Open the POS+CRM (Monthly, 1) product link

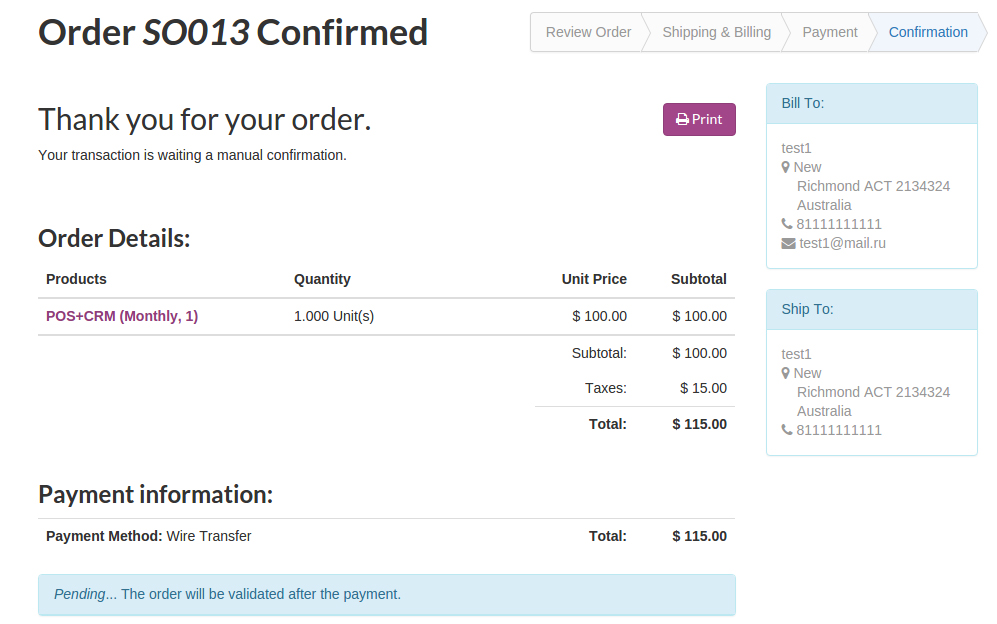point(122,316)
